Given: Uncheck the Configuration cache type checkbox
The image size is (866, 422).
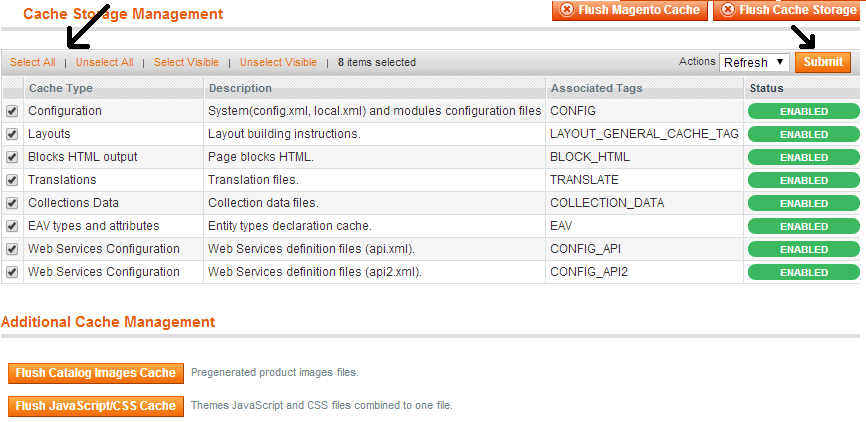Looking at the screenshot, I should 12,111.
